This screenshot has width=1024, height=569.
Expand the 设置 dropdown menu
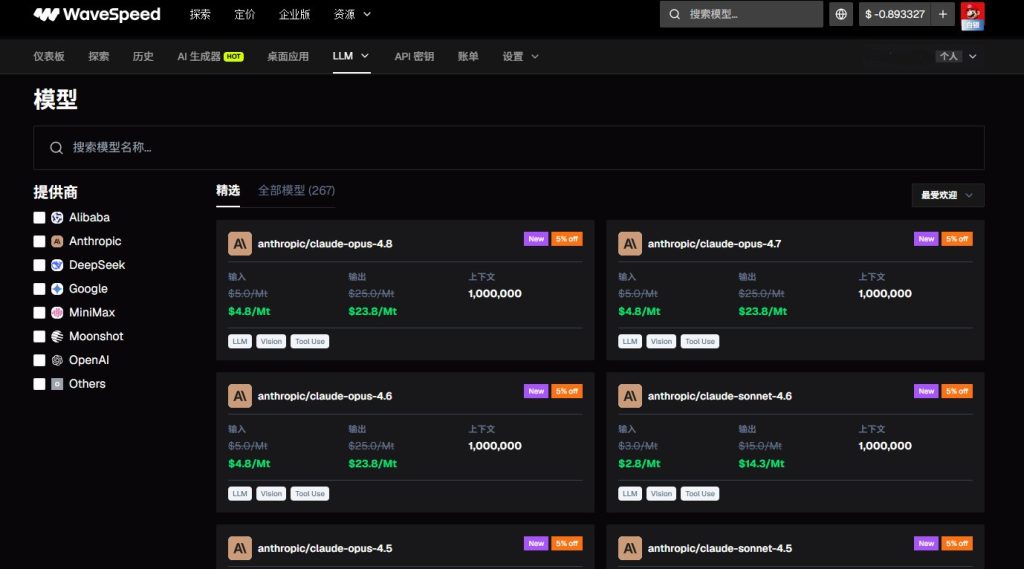[520, 56]
